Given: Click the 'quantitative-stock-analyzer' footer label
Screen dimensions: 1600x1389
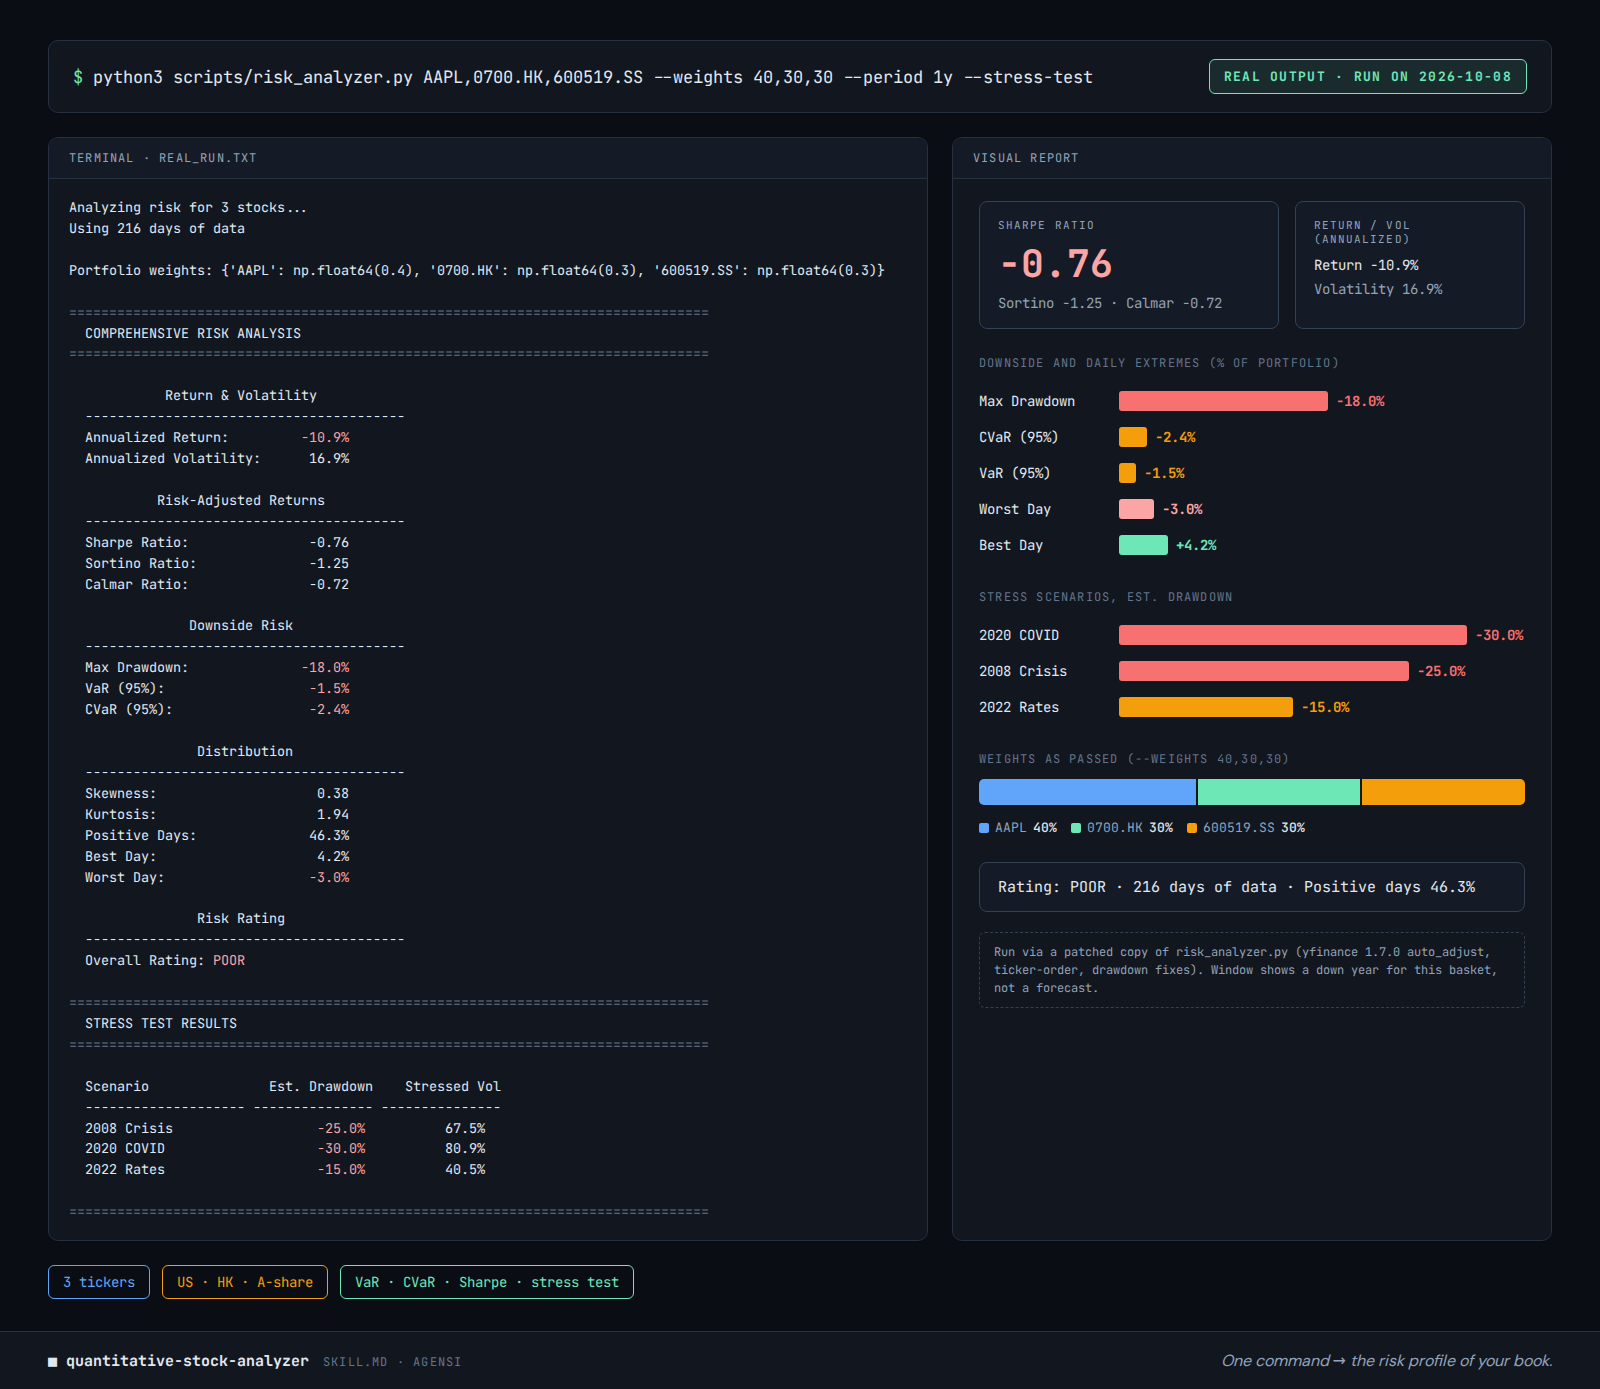Looking at the screenshot, I should click(x=187, y=1361).
